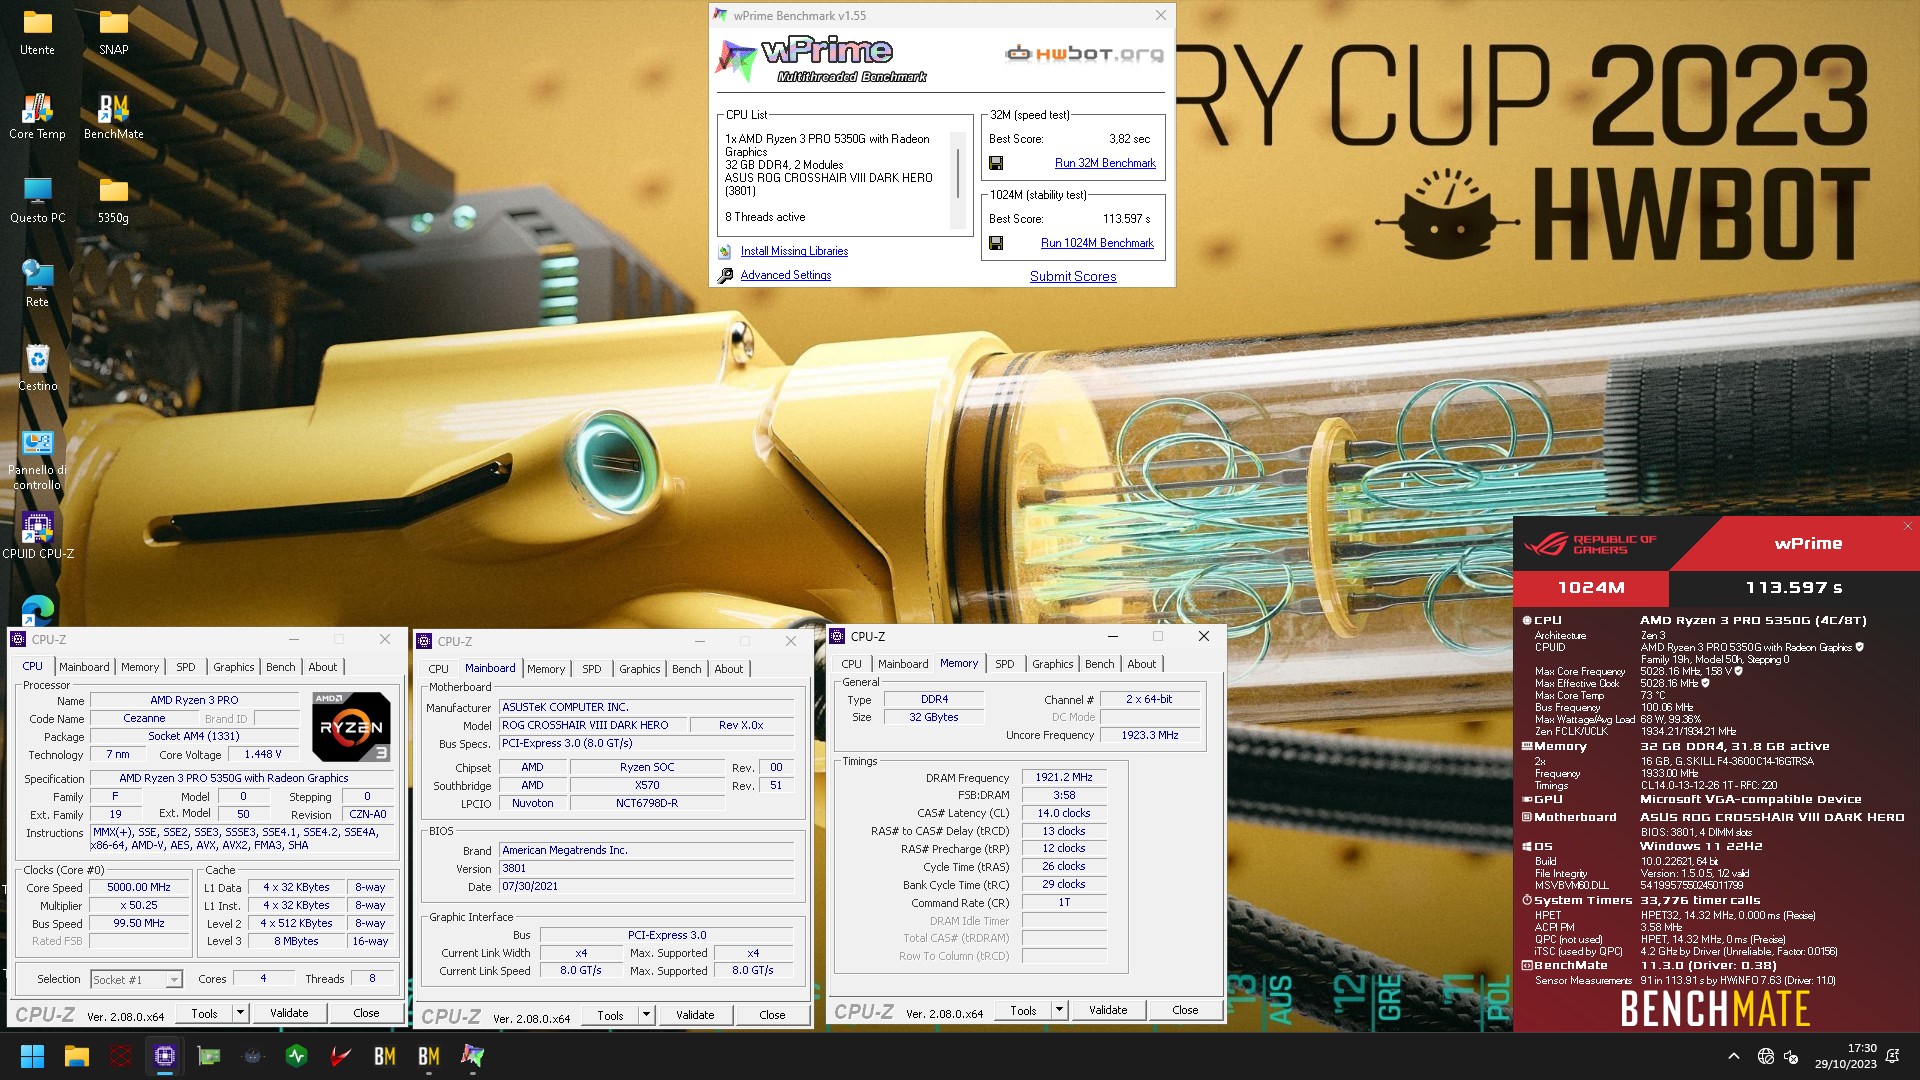Screen dimensions: 1920x1080
Task: Click DRAM Frequency value 1921.2 MHz
Action: (1064, 777)
